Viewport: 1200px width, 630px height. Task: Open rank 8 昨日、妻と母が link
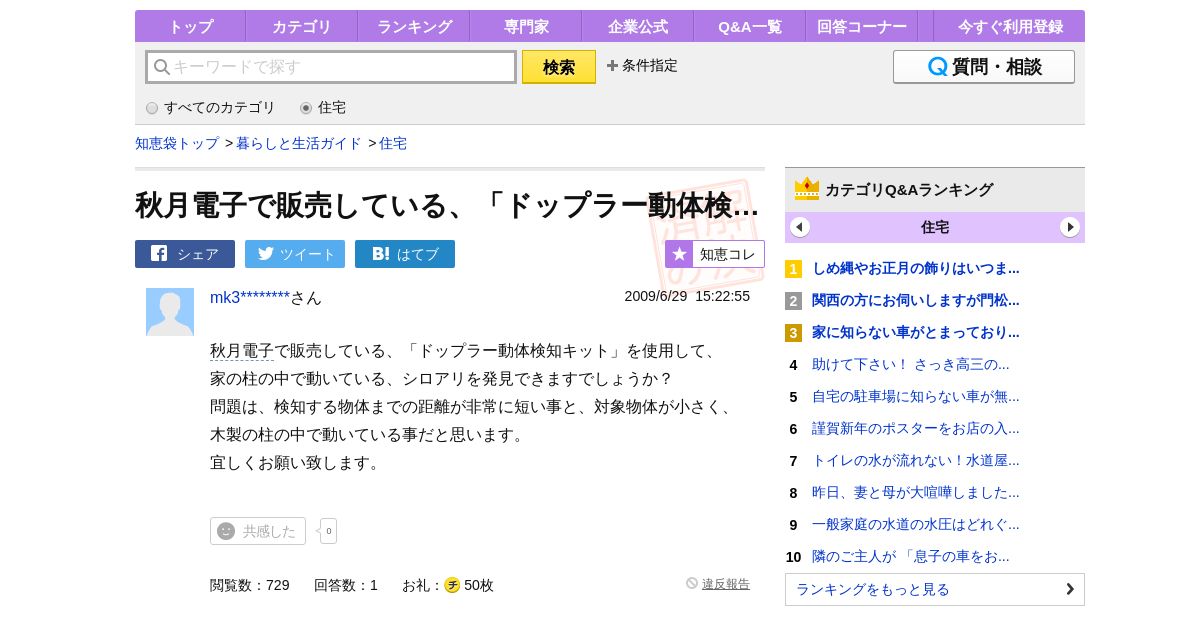tap(916, 492)
